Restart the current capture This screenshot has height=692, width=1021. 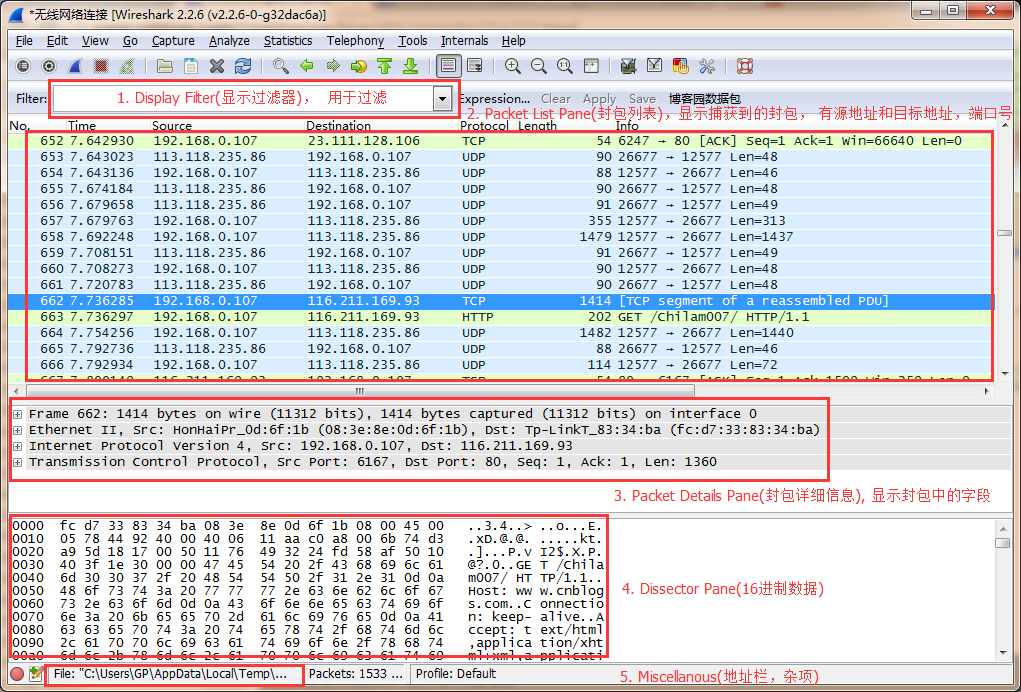coord(127,66)
